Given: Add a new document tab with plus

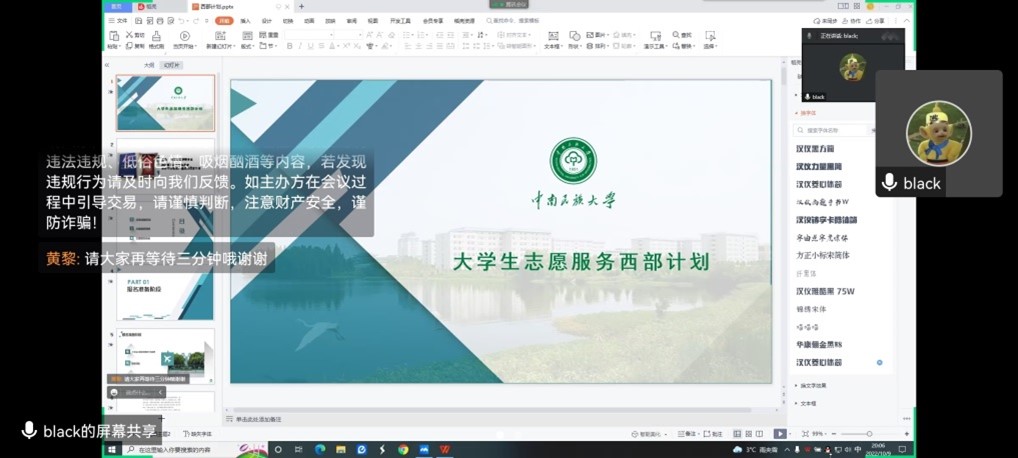Looking at the screenshot, I should 301,6.
